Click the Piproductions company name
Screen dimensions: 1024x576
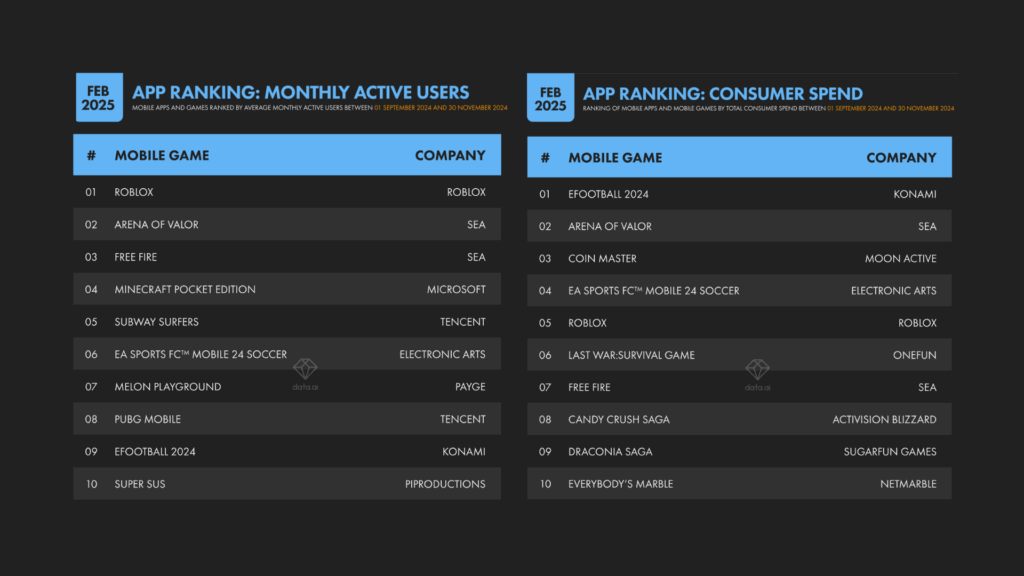click(x=445, y=484)
